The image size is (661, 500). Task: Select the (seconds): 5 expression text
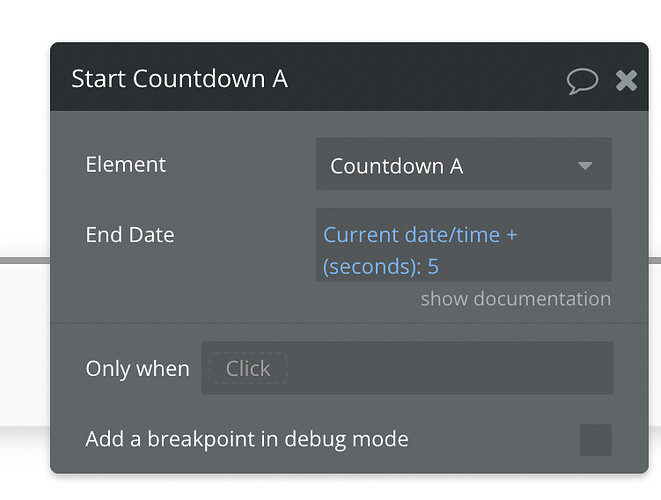(381, 267)
